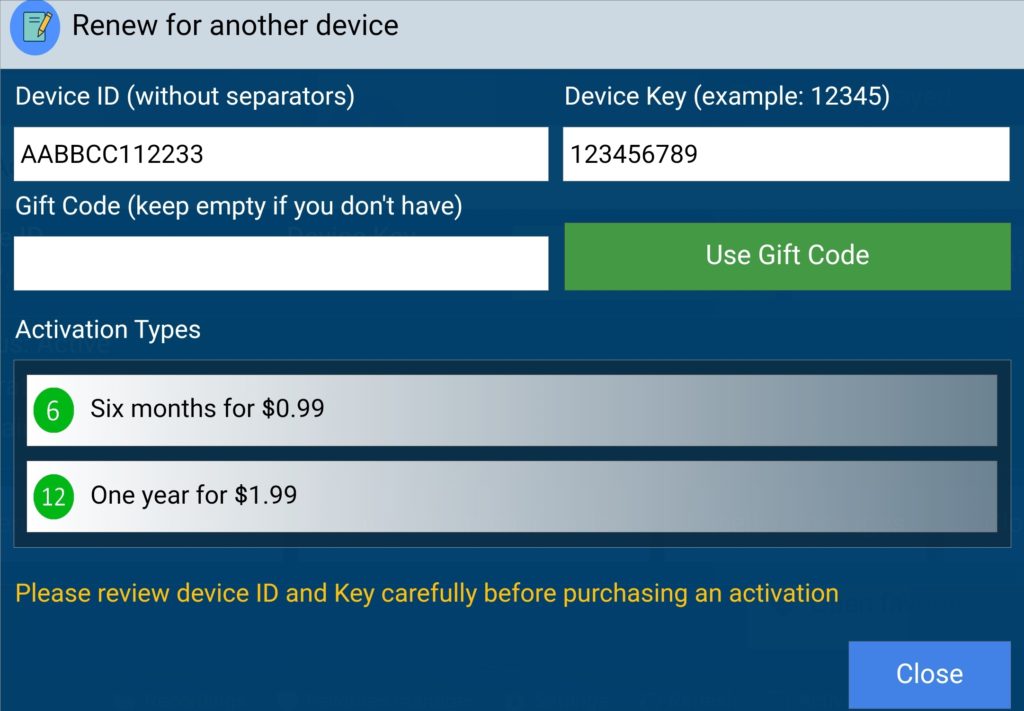Click the AABBCC112233 text in Device ID
Image resolution: width=1024 pixels, height=711 pixels.
[x=112, y=155]
